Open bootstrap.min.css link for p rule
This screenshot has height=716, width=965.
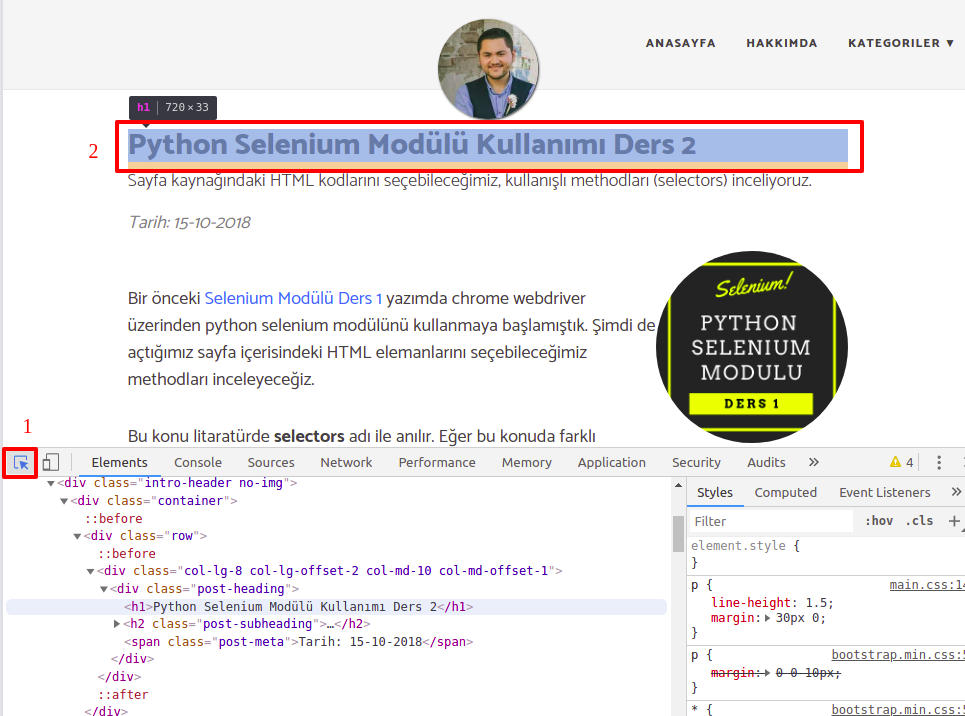click(x=898, y=655)
